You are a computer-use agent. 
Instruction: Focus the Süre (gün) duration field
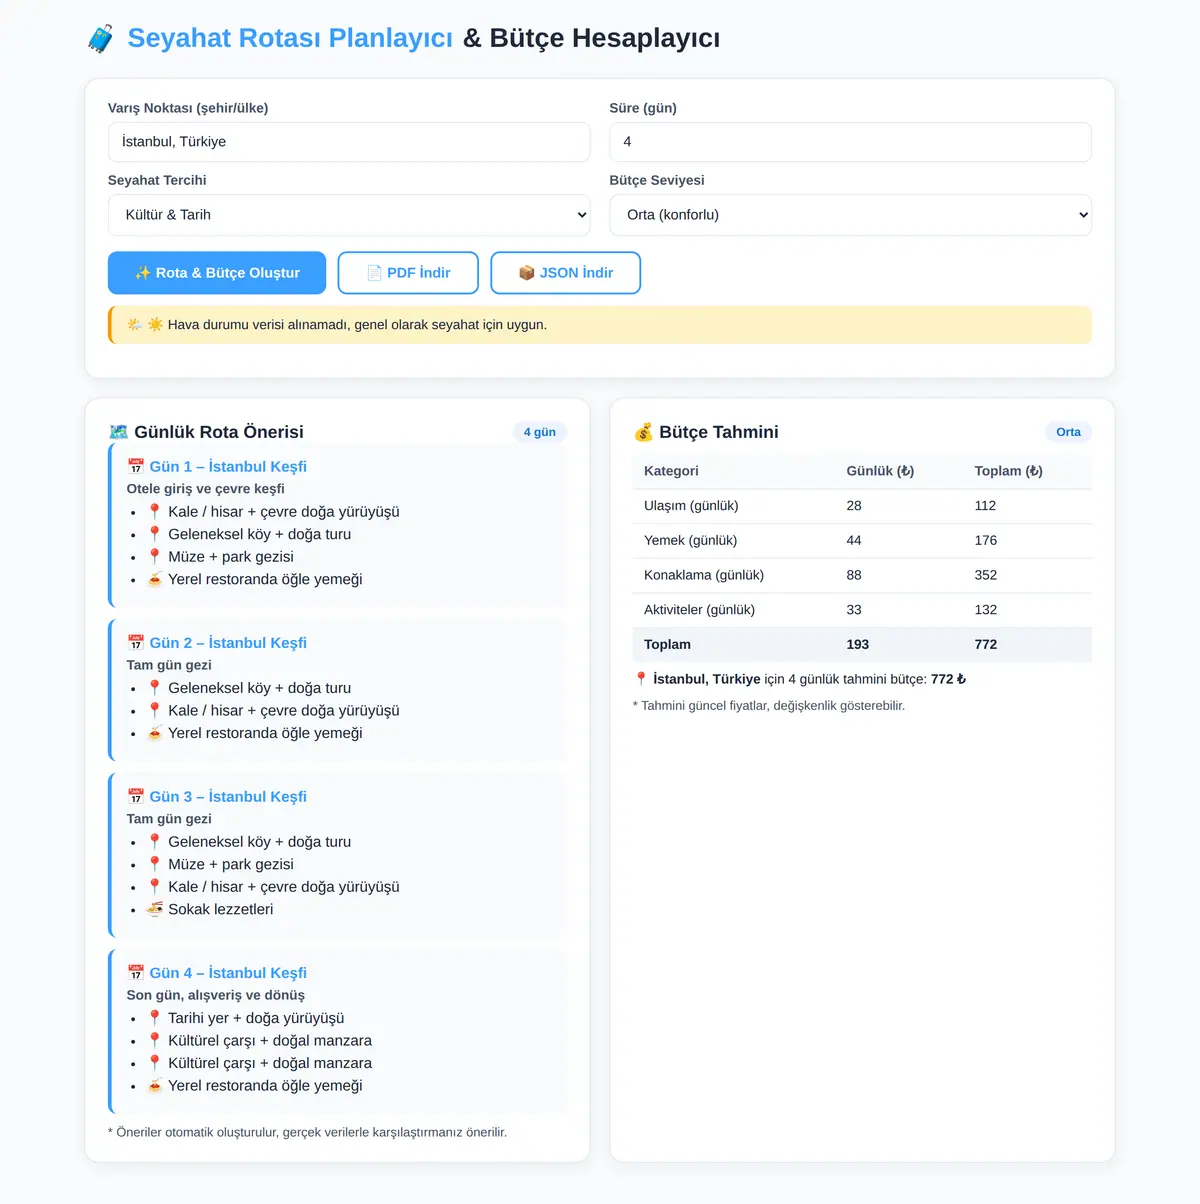coord(851,142)
